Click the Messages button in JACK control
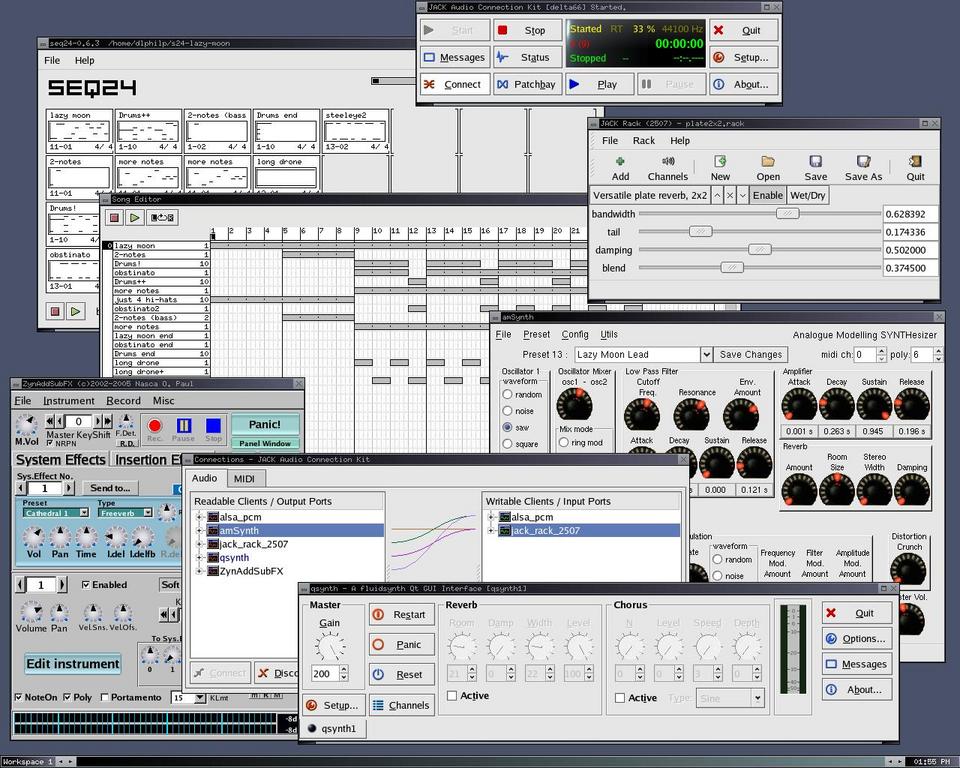This screenshot has width=960, height=768. click(454, 58)
